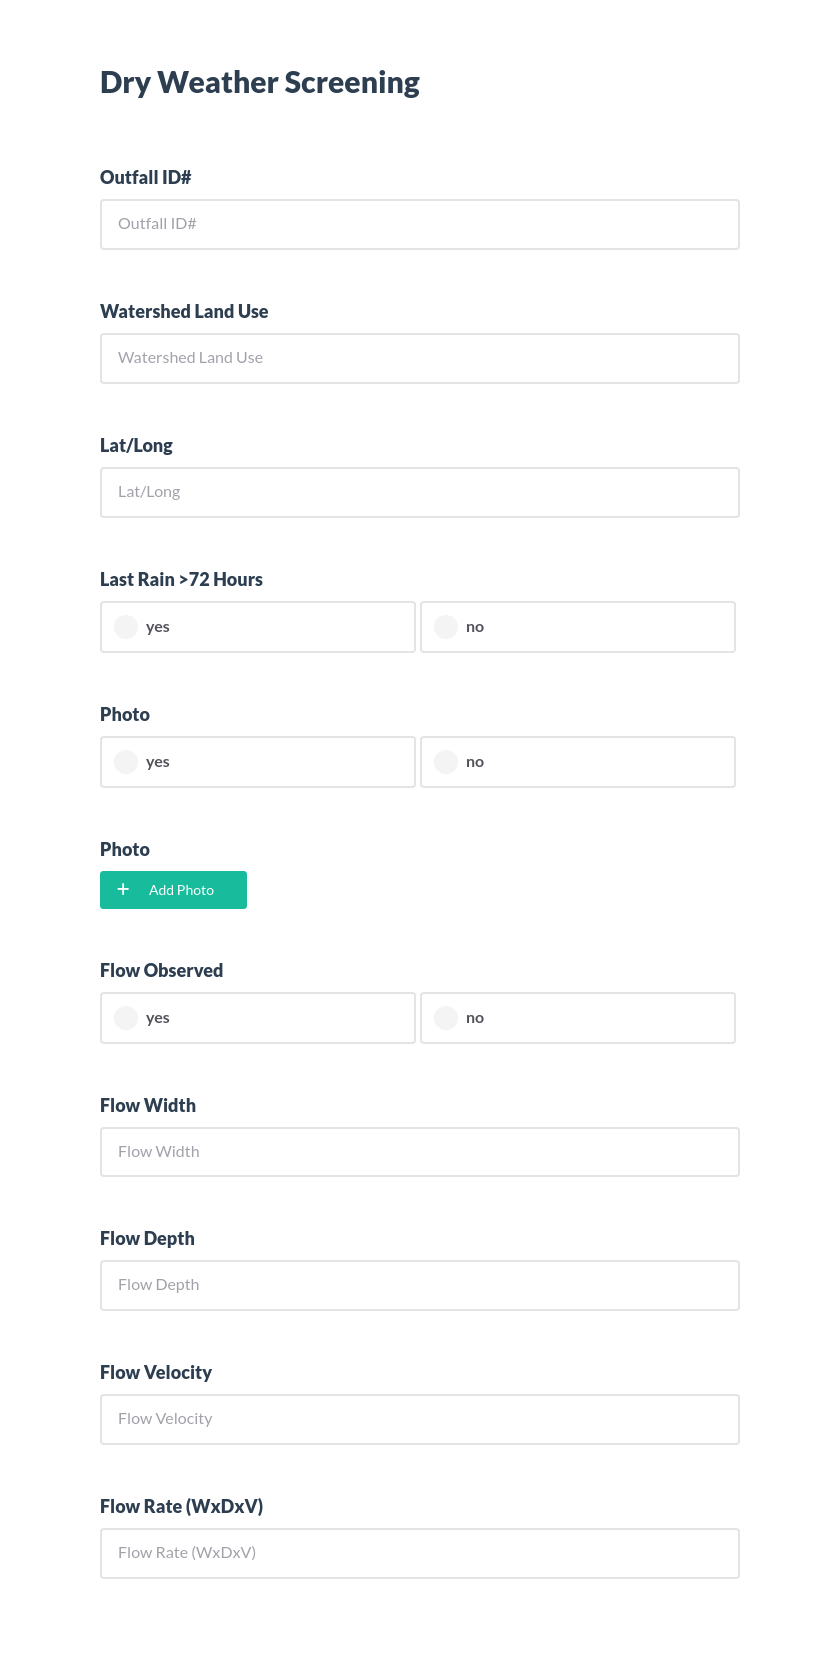Click the Flow Observed section label
The image size is (840, 1680).
pyautogui.click(x=161, y=970)
